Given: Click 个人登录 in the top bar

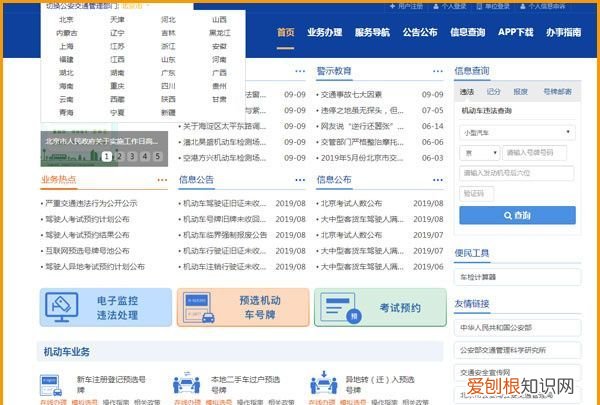Looking at the screenshot, I should tap(450, 6).
